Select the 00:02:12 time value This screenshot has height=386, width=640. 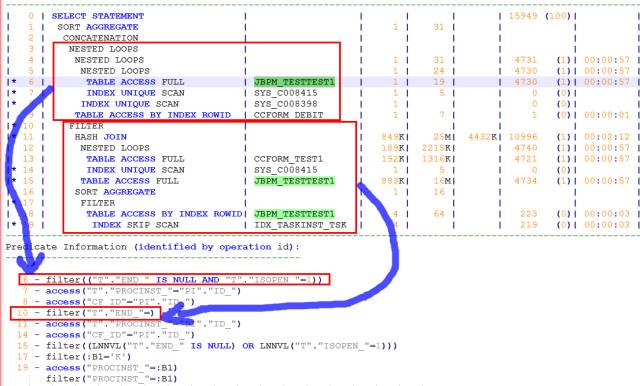tap(607, 137)
